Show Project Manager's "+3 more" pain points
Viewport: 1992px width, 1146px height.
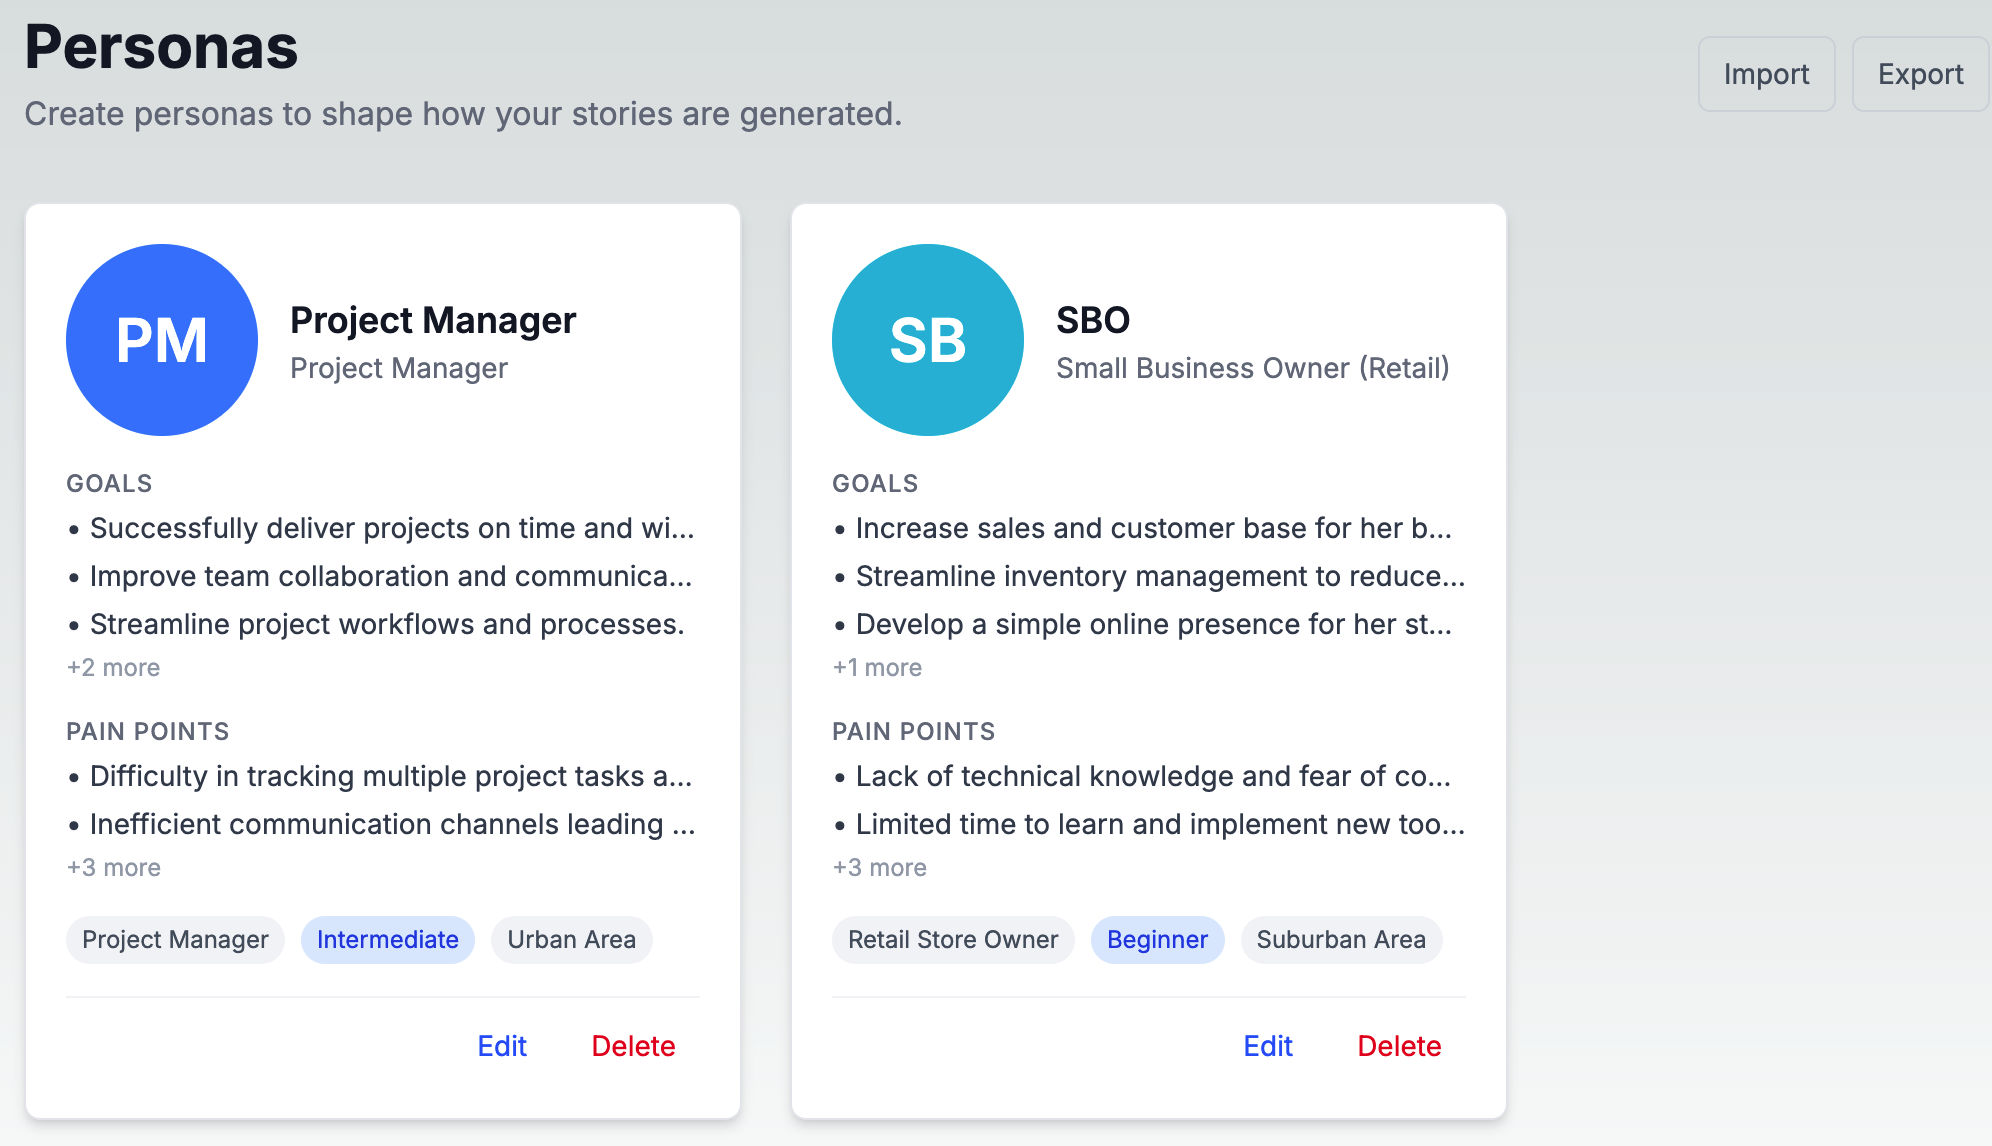[113, 867]
